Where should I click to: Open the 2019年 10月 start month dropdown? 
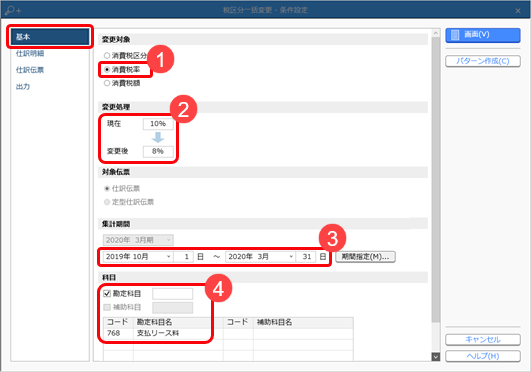pos(138,256)
